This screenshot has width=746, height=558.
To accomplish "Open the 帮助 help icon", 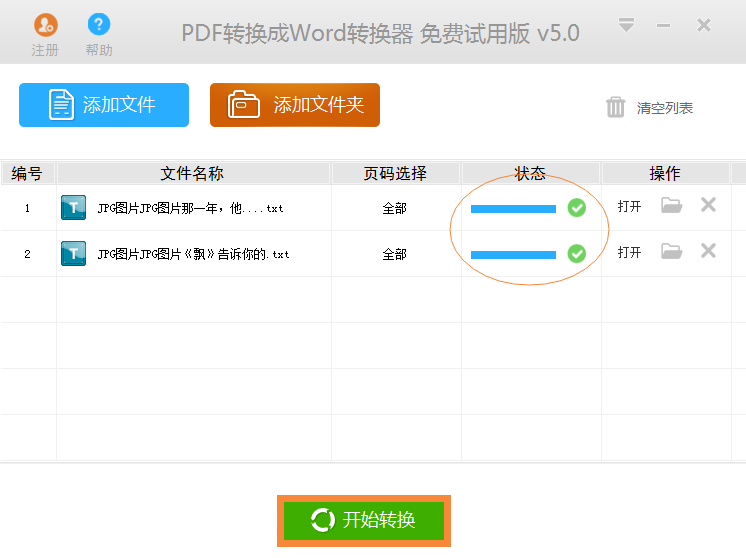I will pyautogui.click(x=99, y=25).
